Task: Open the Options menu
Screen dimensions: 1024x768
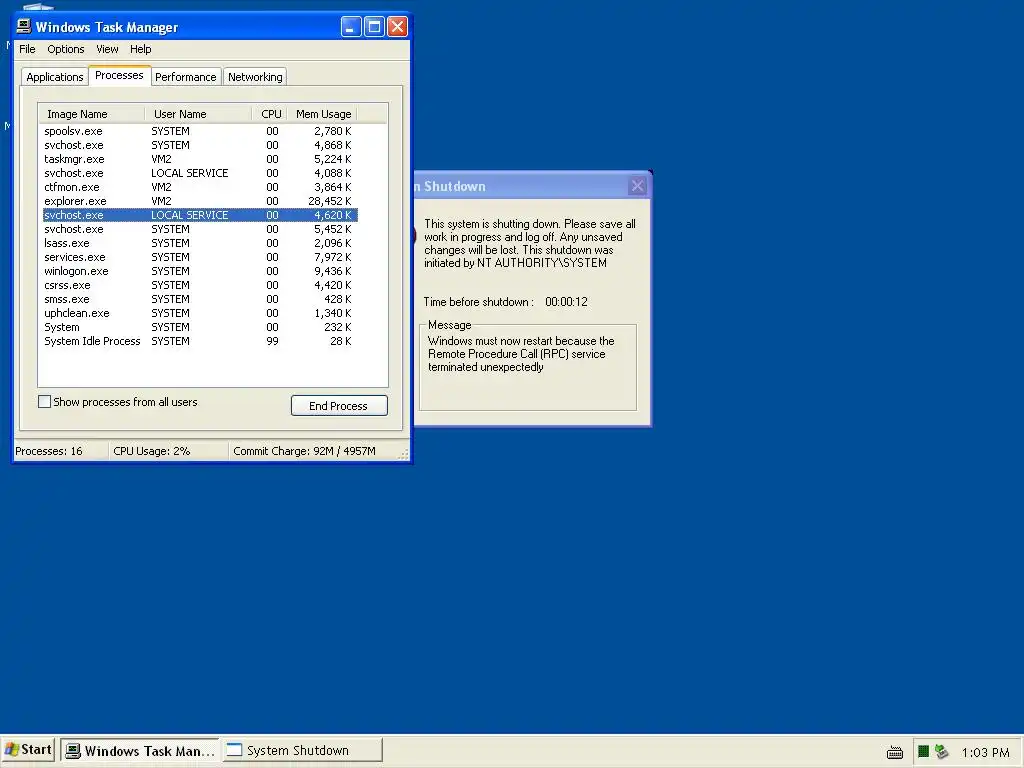Action: pyautogui.click(x=65, y=49)
